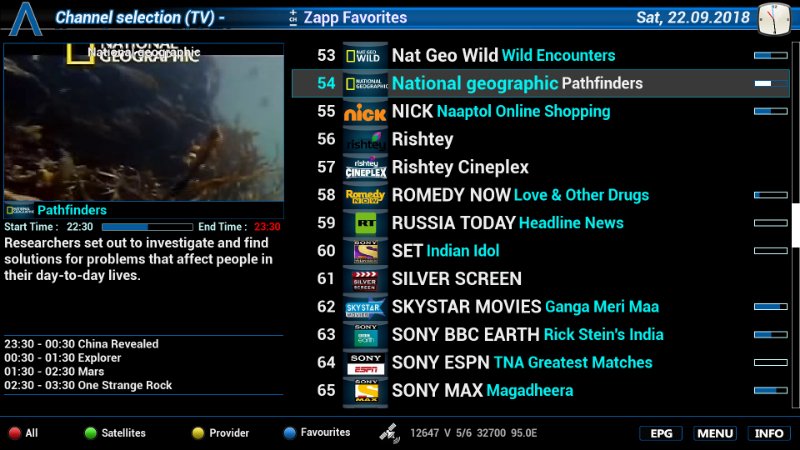Screen dimensions: 800x450
Task: Select channel 64 SONY ESPN
Action: click(x=540, y=363)
